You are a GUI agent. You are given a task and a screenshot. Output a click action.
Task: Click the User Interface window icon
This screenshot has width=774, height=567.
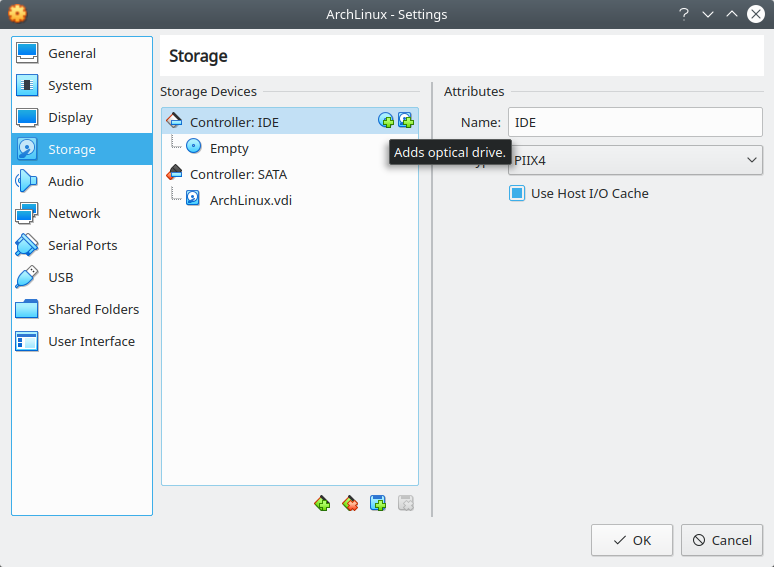tap(27, 341)
